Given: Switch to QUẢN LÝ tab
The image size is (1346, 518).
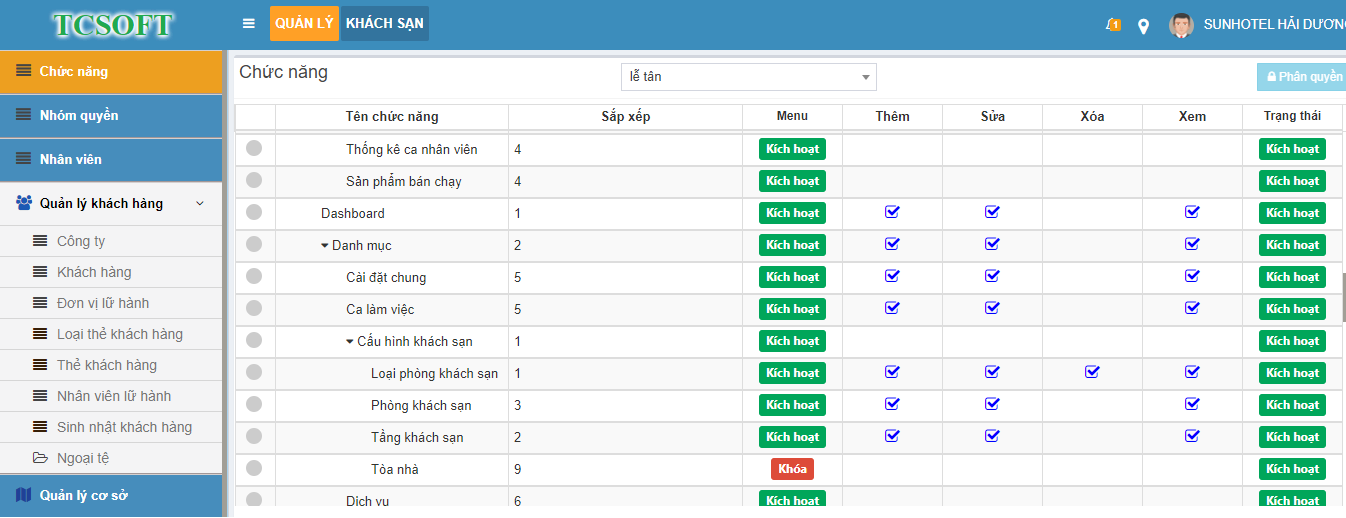Looking at the screenshot, I should (305, 23).
